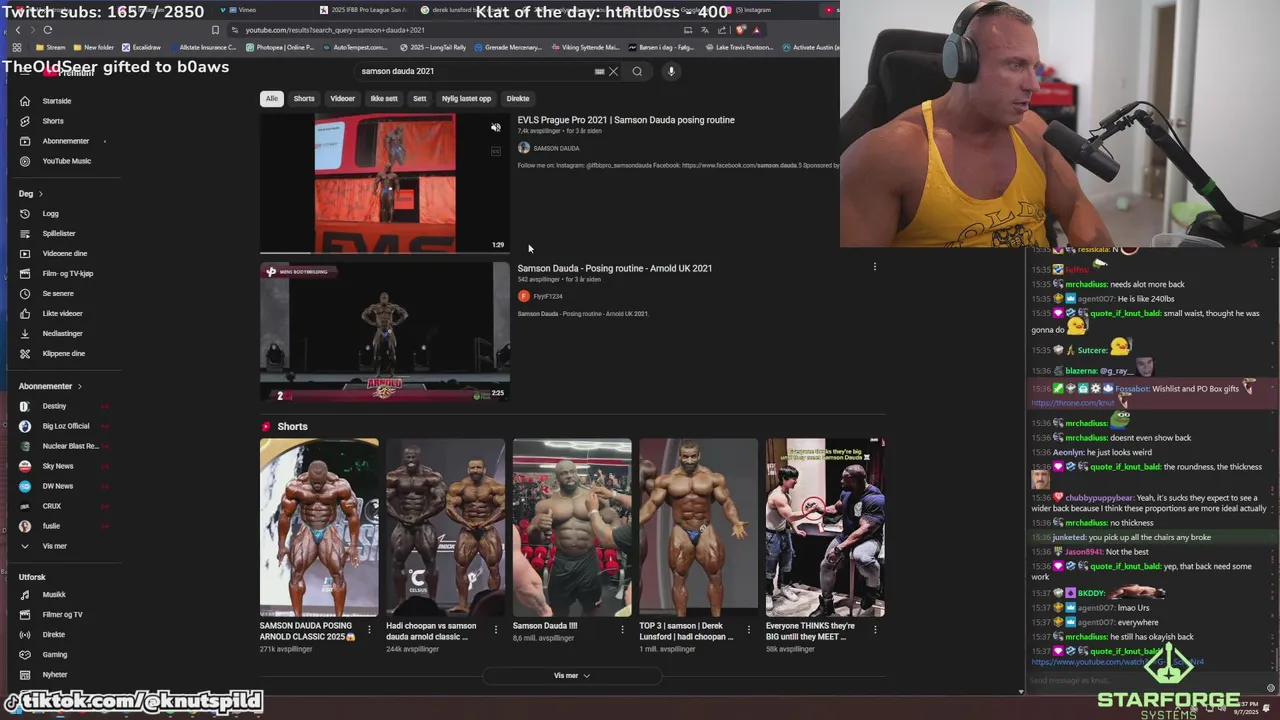
Task: Visit FlynF1234 channel link
Action: point(548,296)
